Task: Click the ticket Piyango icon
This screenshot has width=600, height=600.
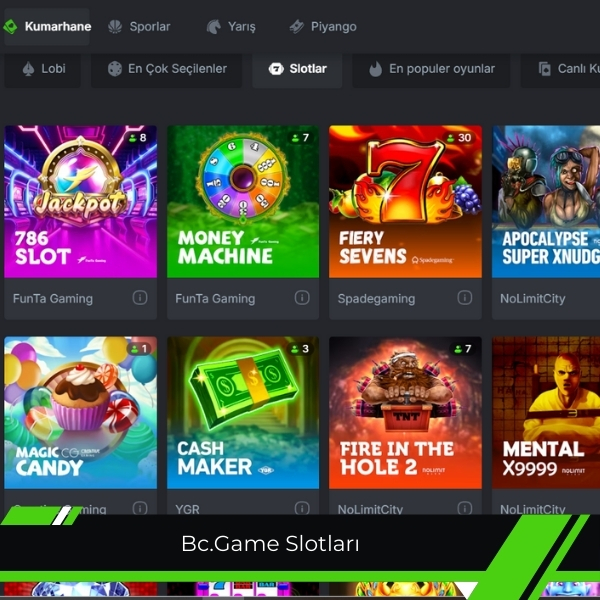Action: (297, 26)
